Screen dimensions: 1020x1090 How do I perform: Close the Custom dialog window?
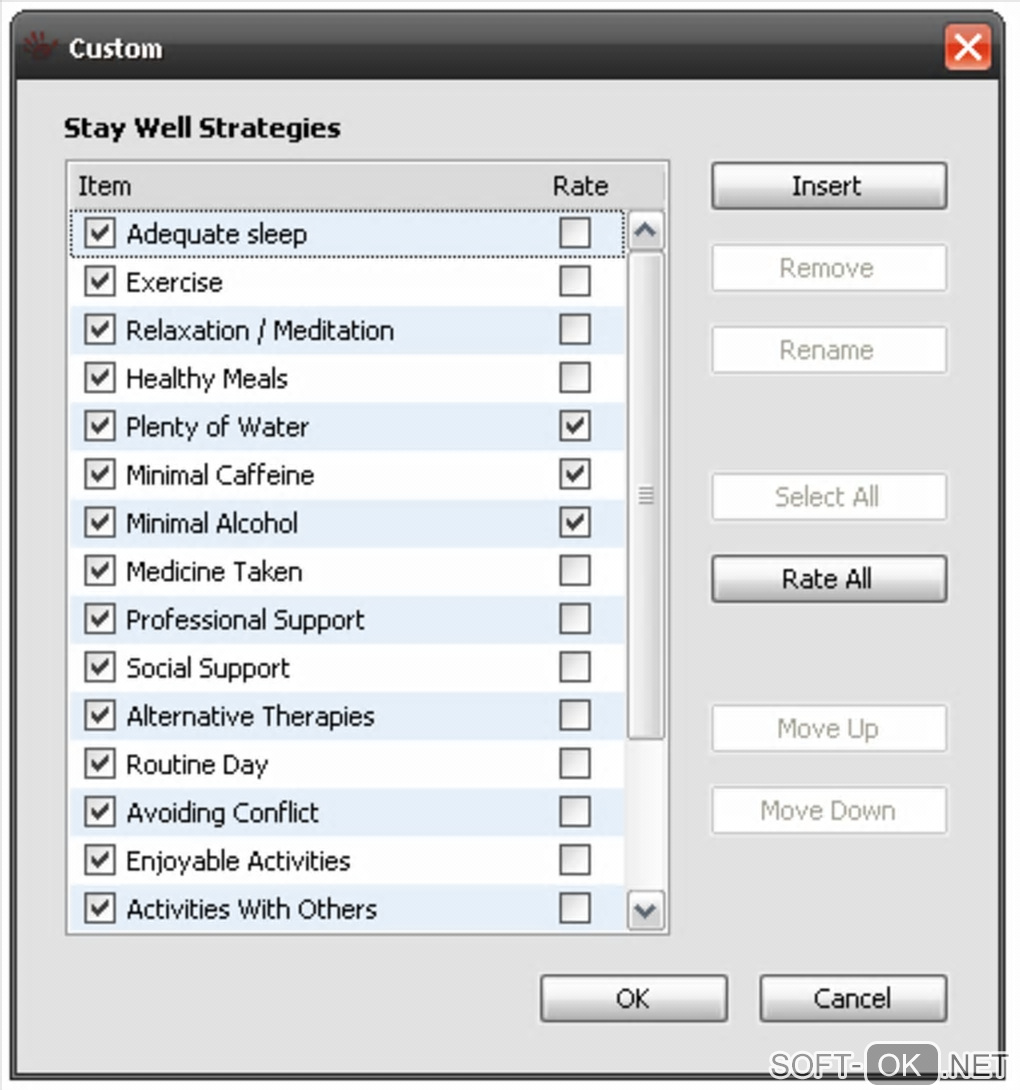(967, 47)
